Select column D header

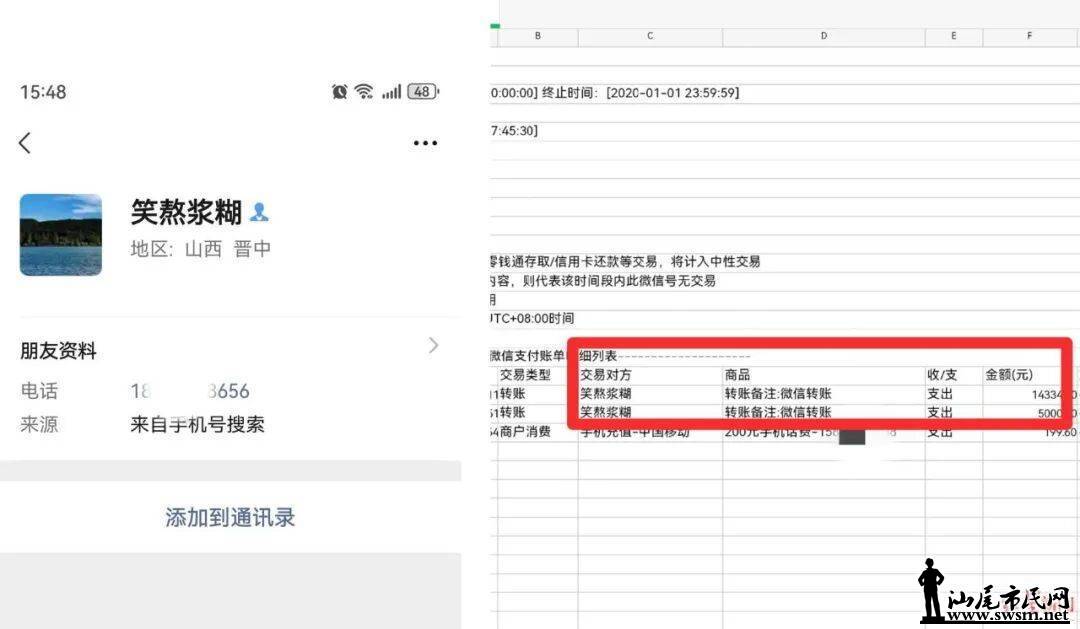pyautogui.click(x=824, y=37)
